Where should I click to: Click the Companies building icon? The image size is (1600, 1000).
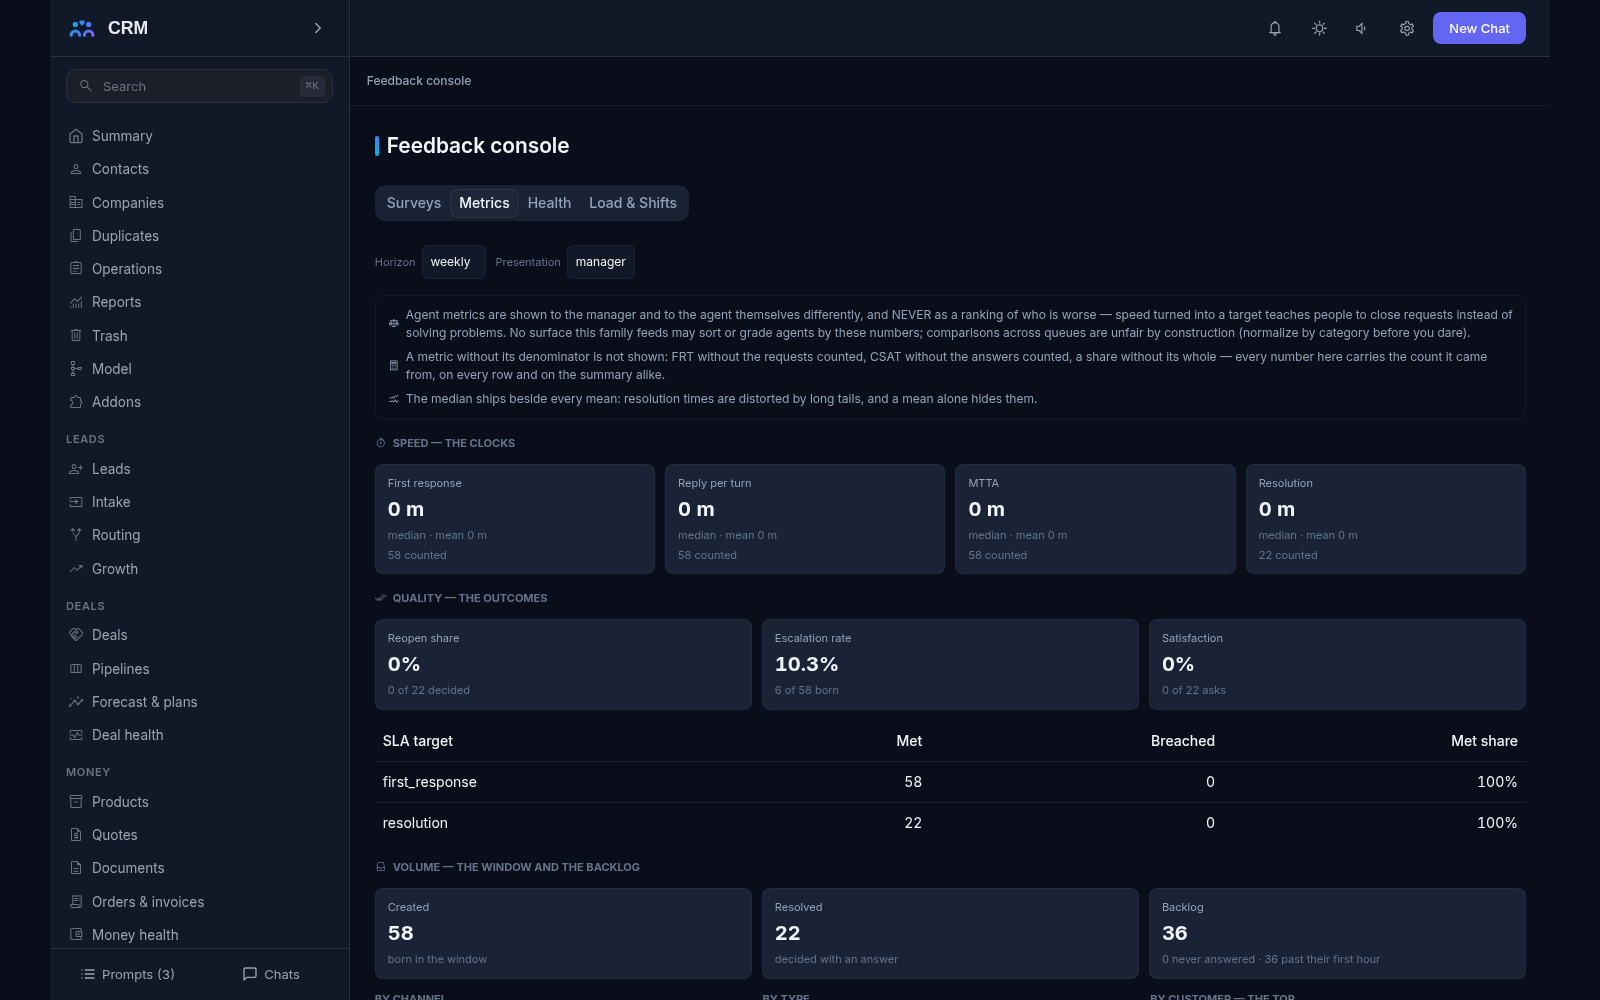(76, 202)
